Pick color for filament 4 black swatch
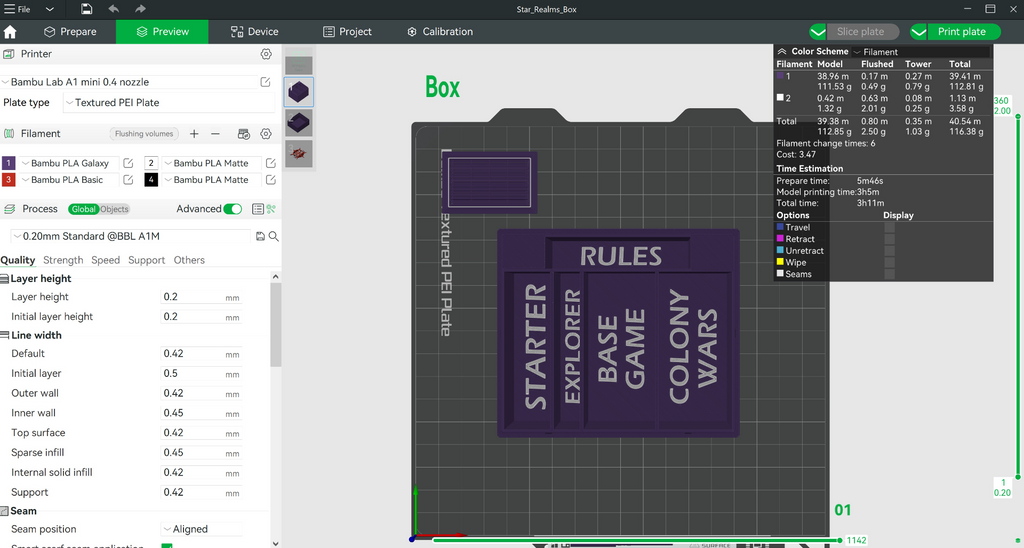The width and height of the screenshot is (1024, 548). coord(151,180)
